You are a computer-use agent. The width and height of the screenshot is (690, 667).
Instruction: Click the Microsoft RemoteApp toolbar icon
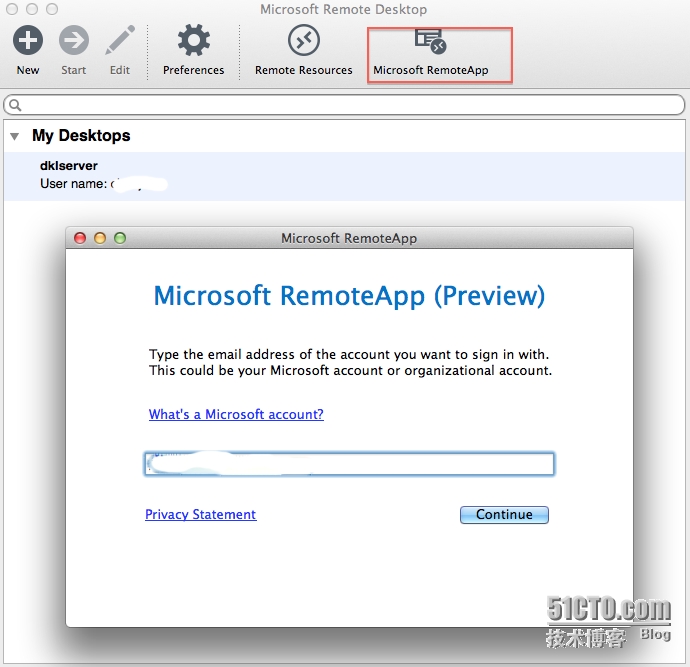pos(430,41)
